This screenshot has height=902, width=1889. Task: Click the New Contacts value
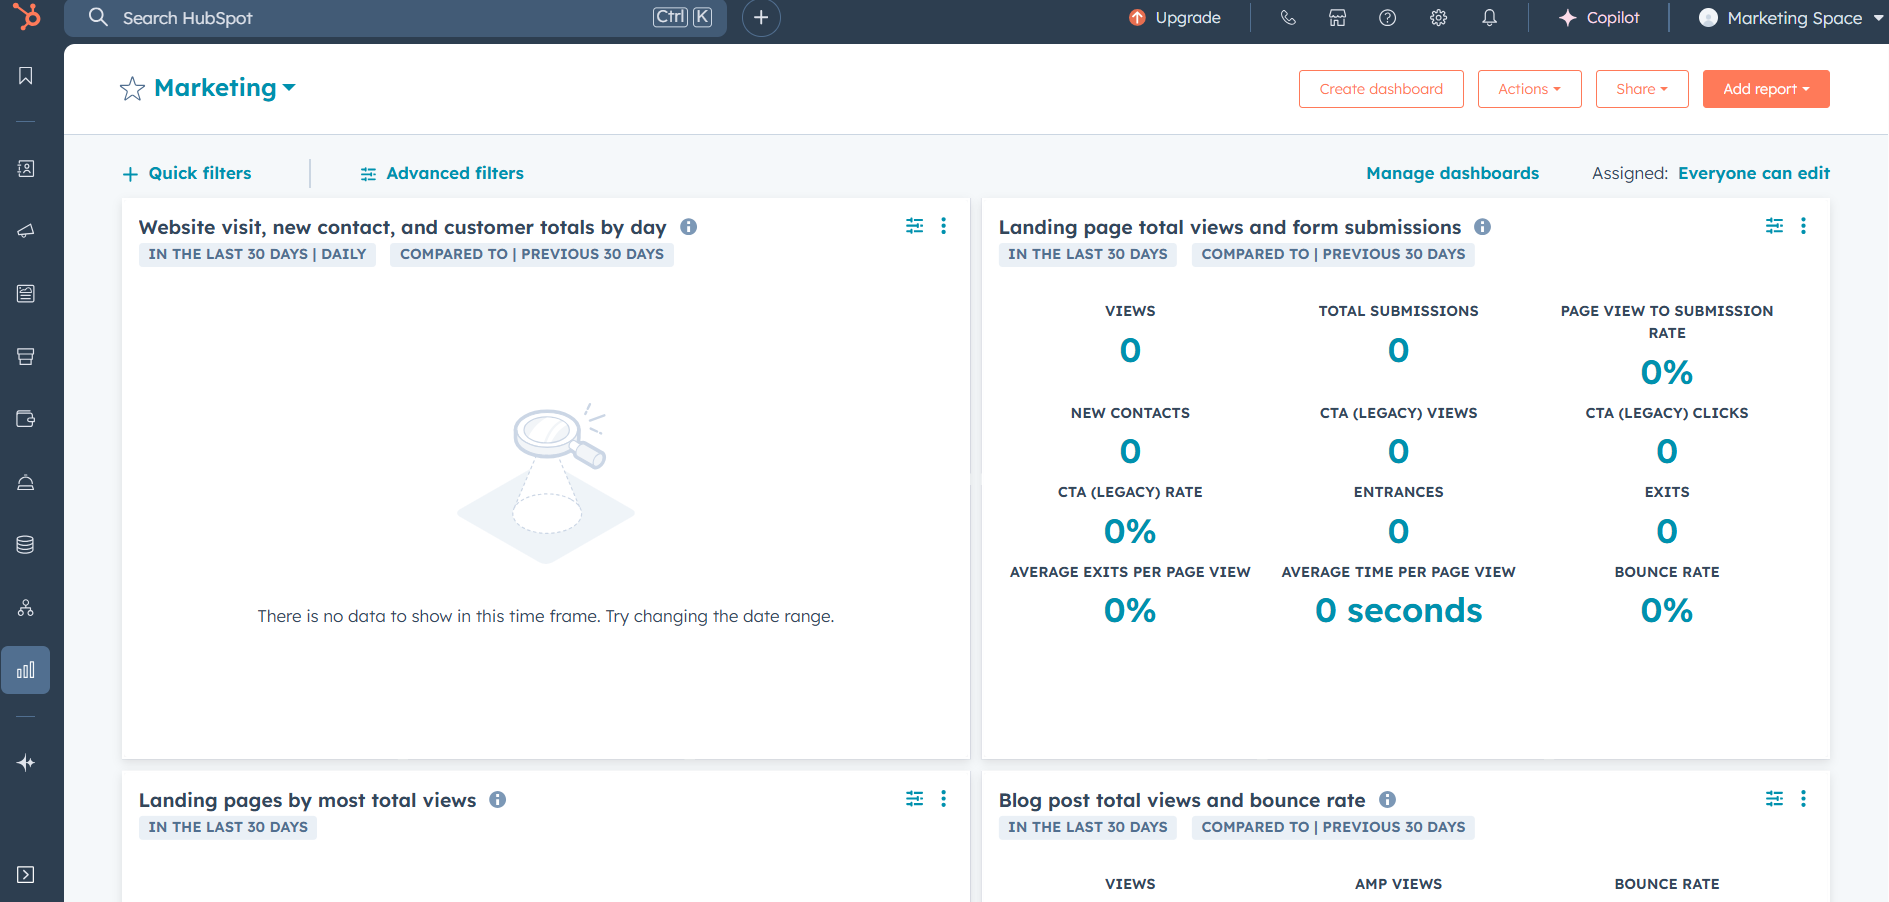pos(1130,451)
